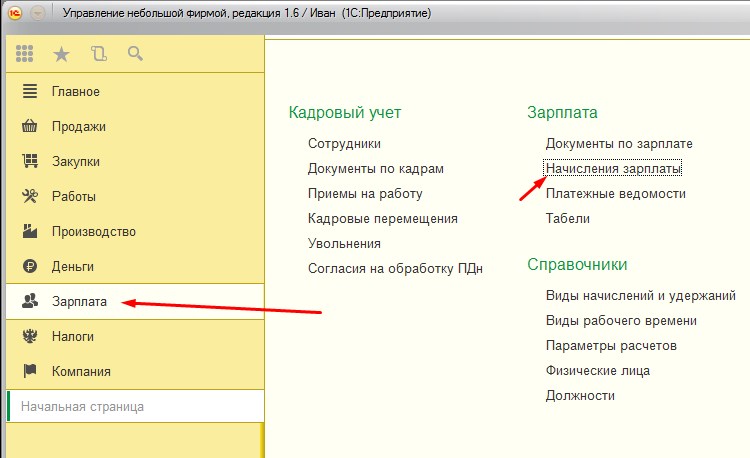
Task: Click the Зарплата people icon
Action: [x=30, y=301]
